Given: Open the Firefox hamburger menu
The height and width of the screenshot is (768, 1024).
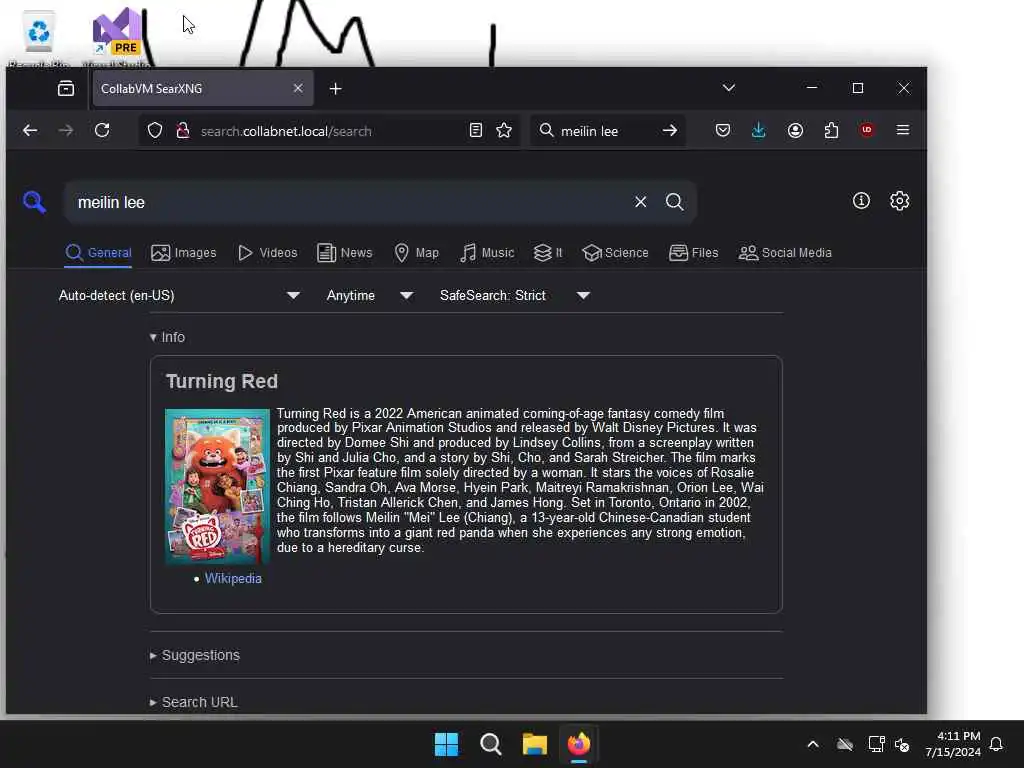Looking at the screenshot, I should pyautogui.click(x=903, y=130).
